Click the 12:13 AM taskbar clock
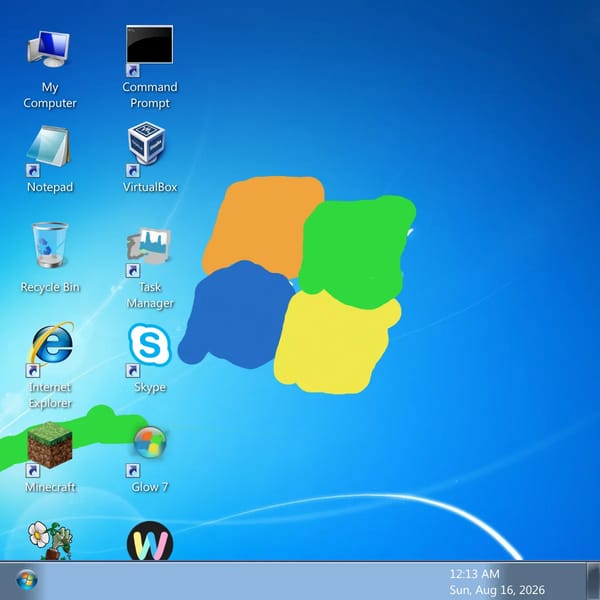 (474, 574)
